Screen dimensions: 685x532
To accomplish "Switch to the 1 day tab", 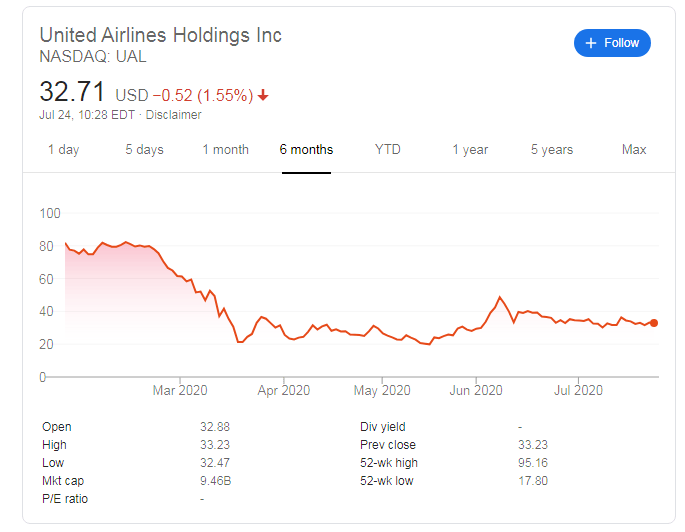I will point(63,150).
